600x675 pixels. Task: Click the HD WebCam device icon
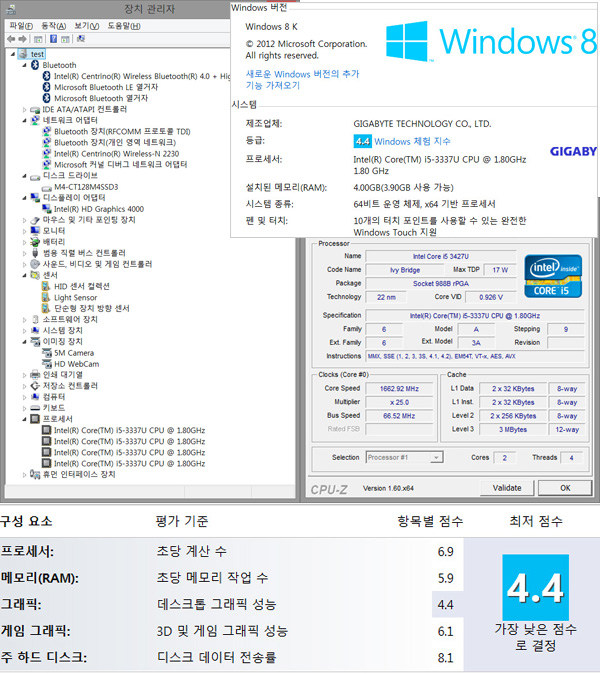[x=46, y=364]
